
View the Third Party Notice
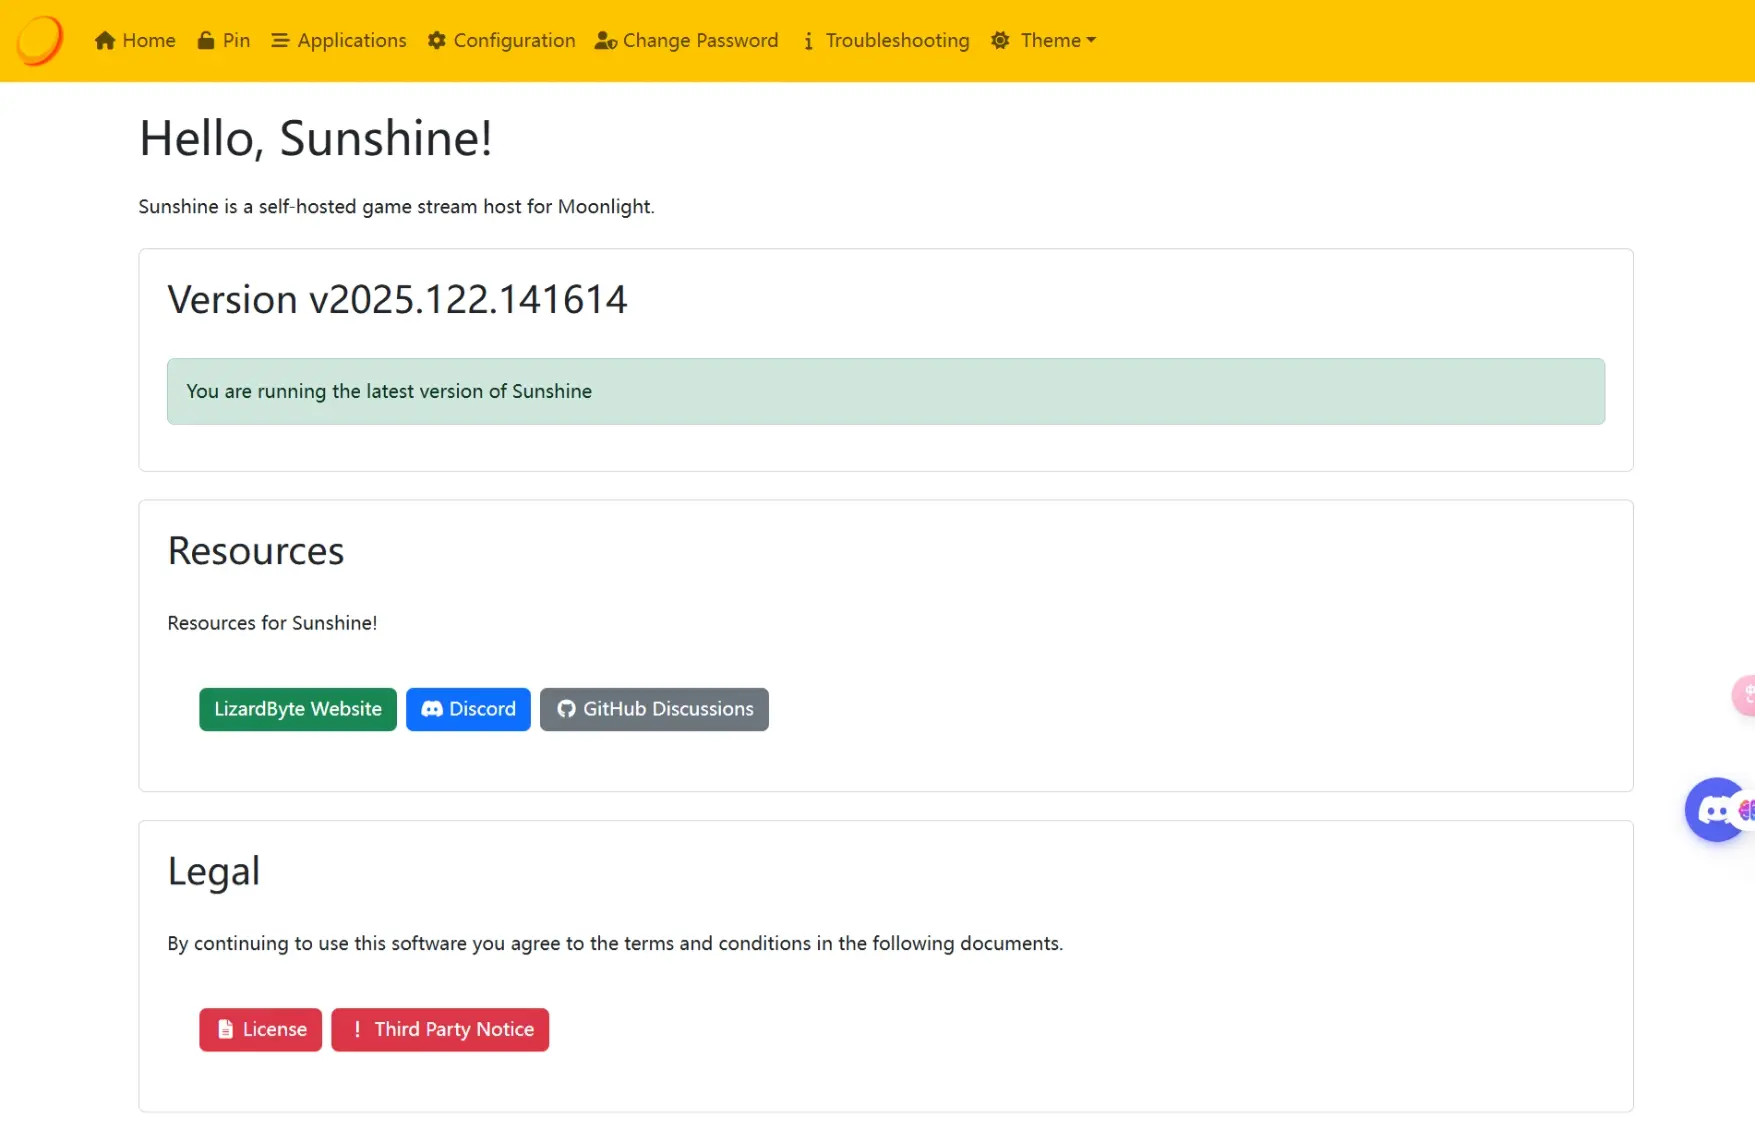(440, 1030)
